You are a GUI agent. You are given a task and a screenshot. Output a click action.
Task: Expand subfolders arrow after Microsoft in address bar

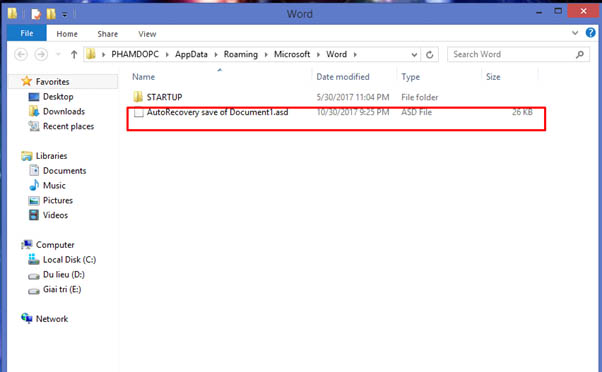318,55
